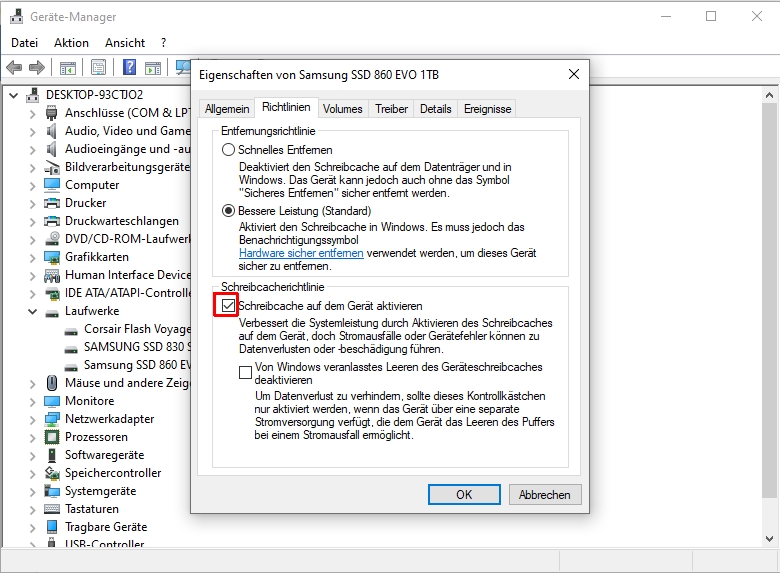Click the device tree scrollbar down arrow
This screenshot has width=780, height=573.
(769, 538)
